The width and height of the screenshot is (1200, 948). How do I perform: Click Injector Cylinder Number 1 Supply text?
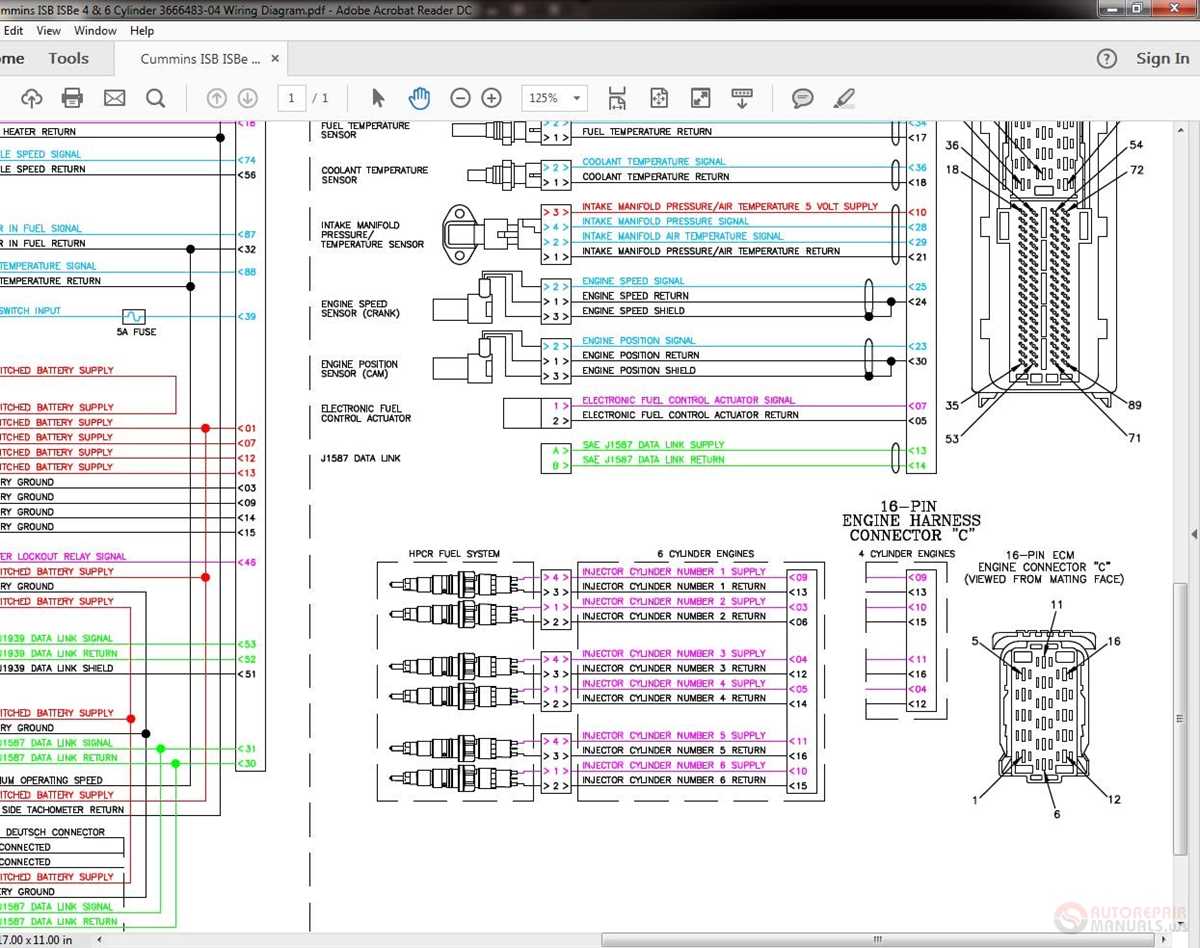click(x=674, y=572)
